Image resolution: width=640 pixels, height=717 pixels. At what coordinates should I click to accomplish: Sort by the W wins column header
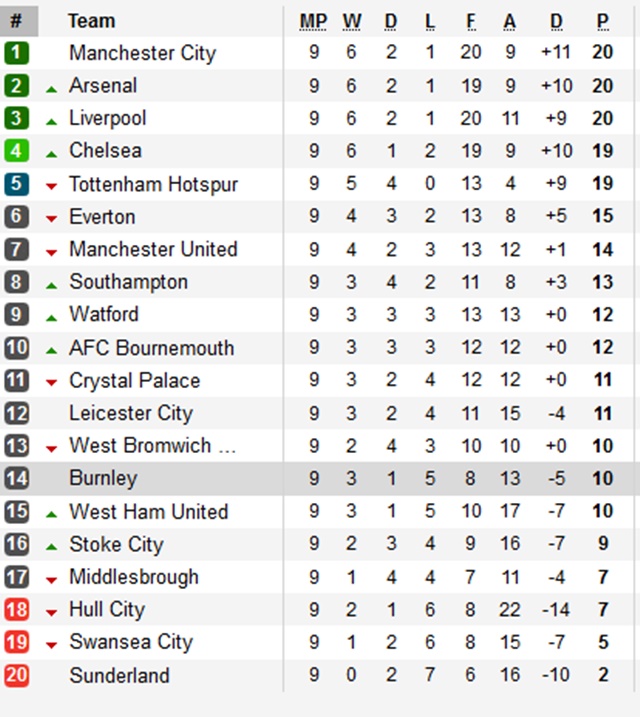click(352, 21)
